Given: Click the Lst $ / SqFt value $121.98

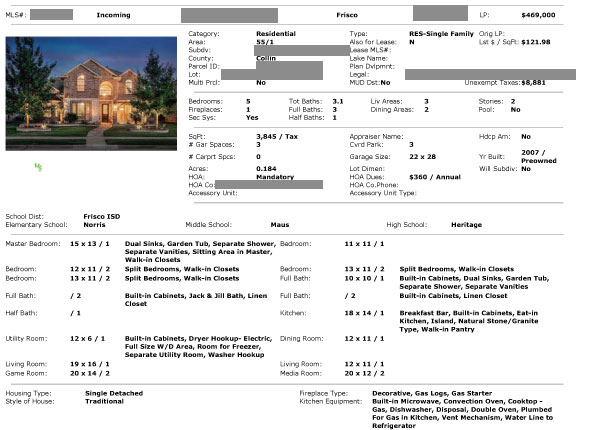Looking at the screenshot, I should 536,42.
